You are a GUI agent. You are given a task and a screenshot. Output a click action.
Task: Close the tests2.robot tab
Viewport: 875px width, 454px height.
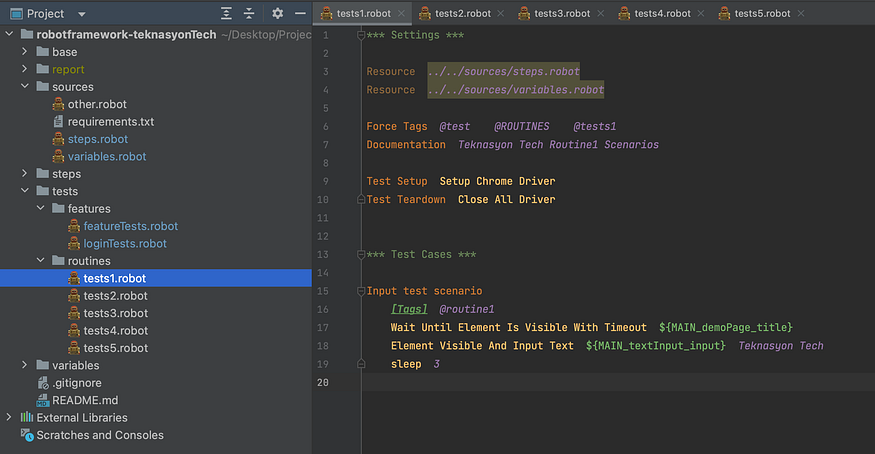point(501,13)
